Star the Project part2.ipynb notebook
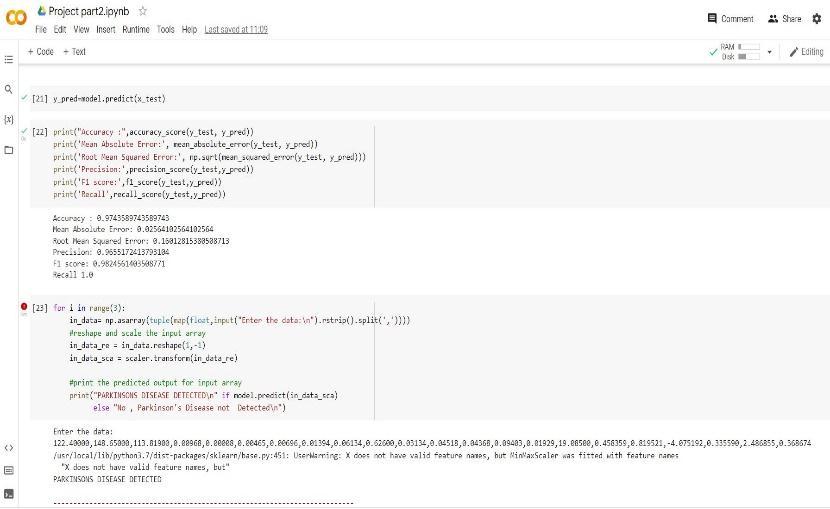Viewport: 830px width, 509px height. [x=143, y=11]
